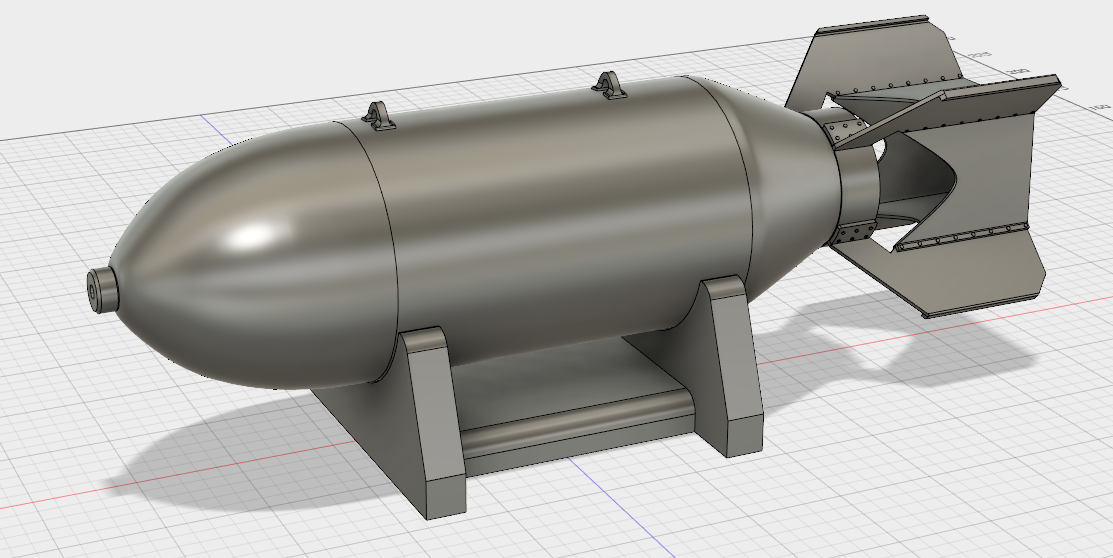Select the lifting lug nearest the nose
Screen dimensions: 1113x558
[380, 116]
